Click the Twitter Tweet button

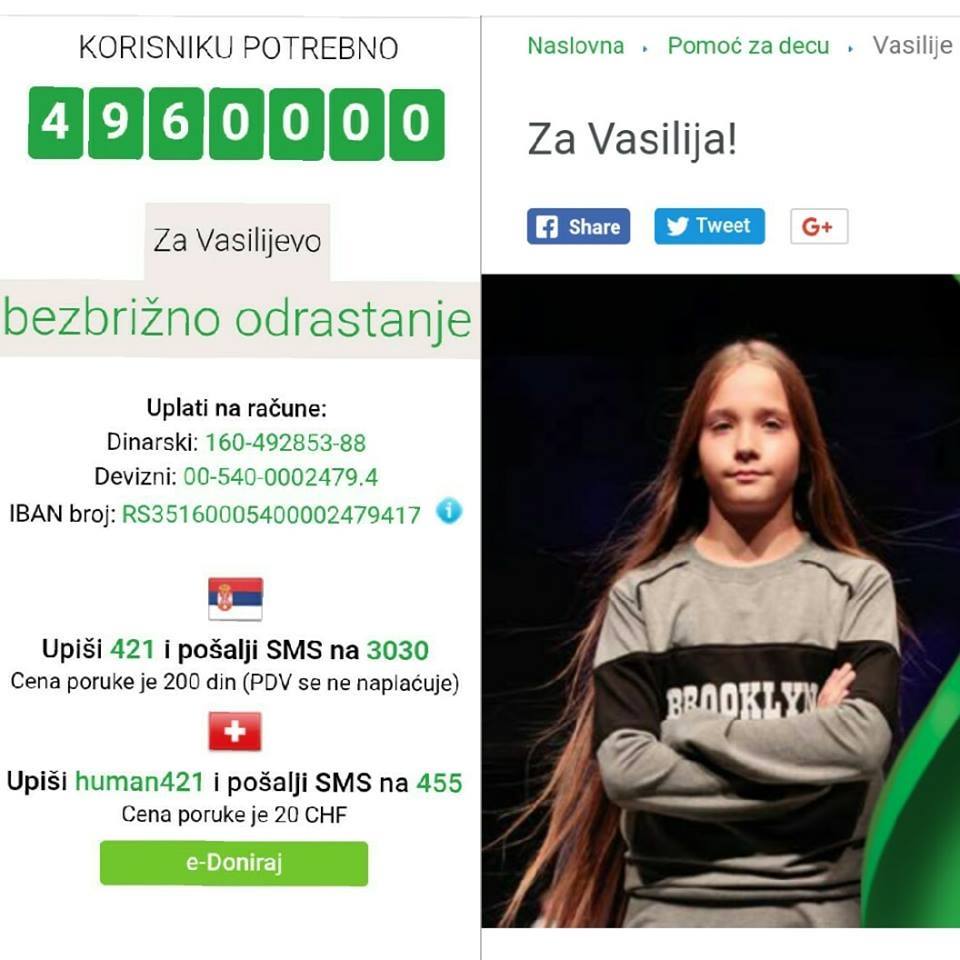coord(709,226)
